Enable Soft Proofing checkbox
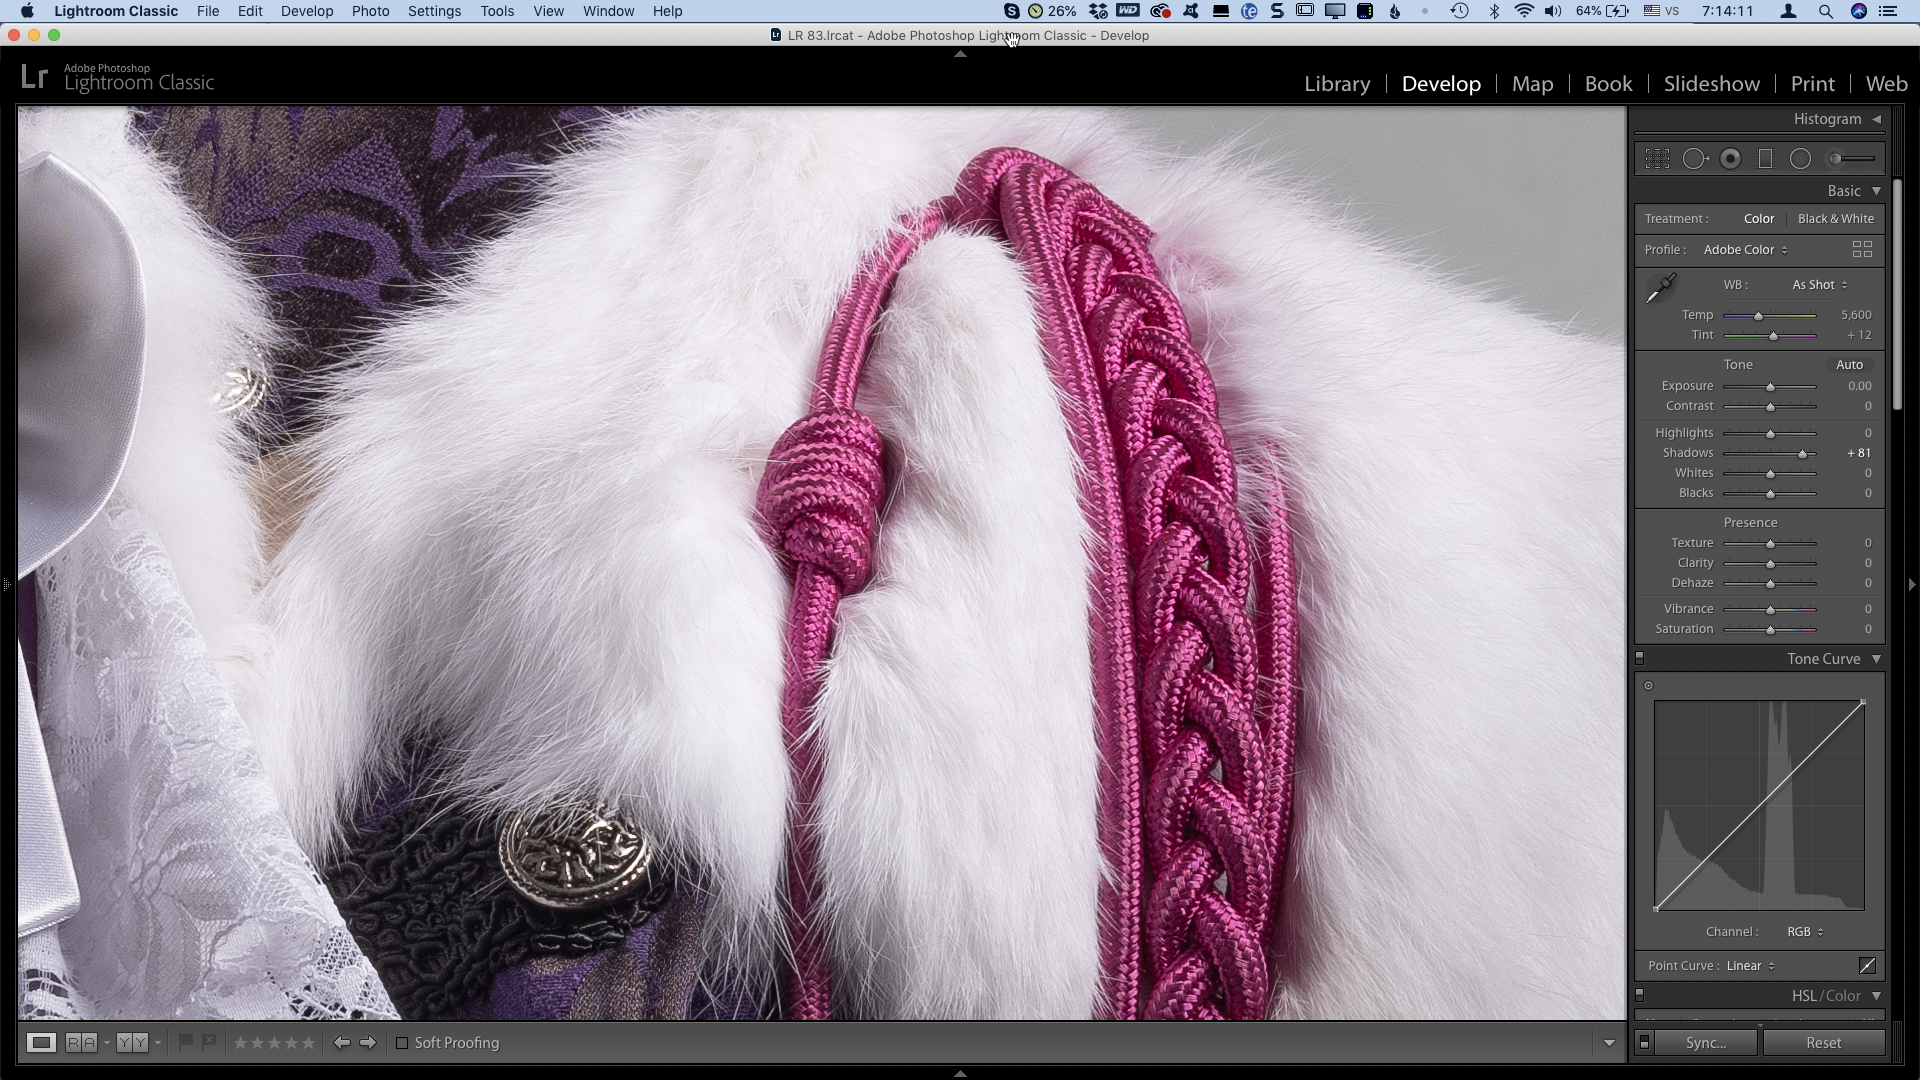The width and height of the screenshot is (1920, 1080). point(402,1043)
